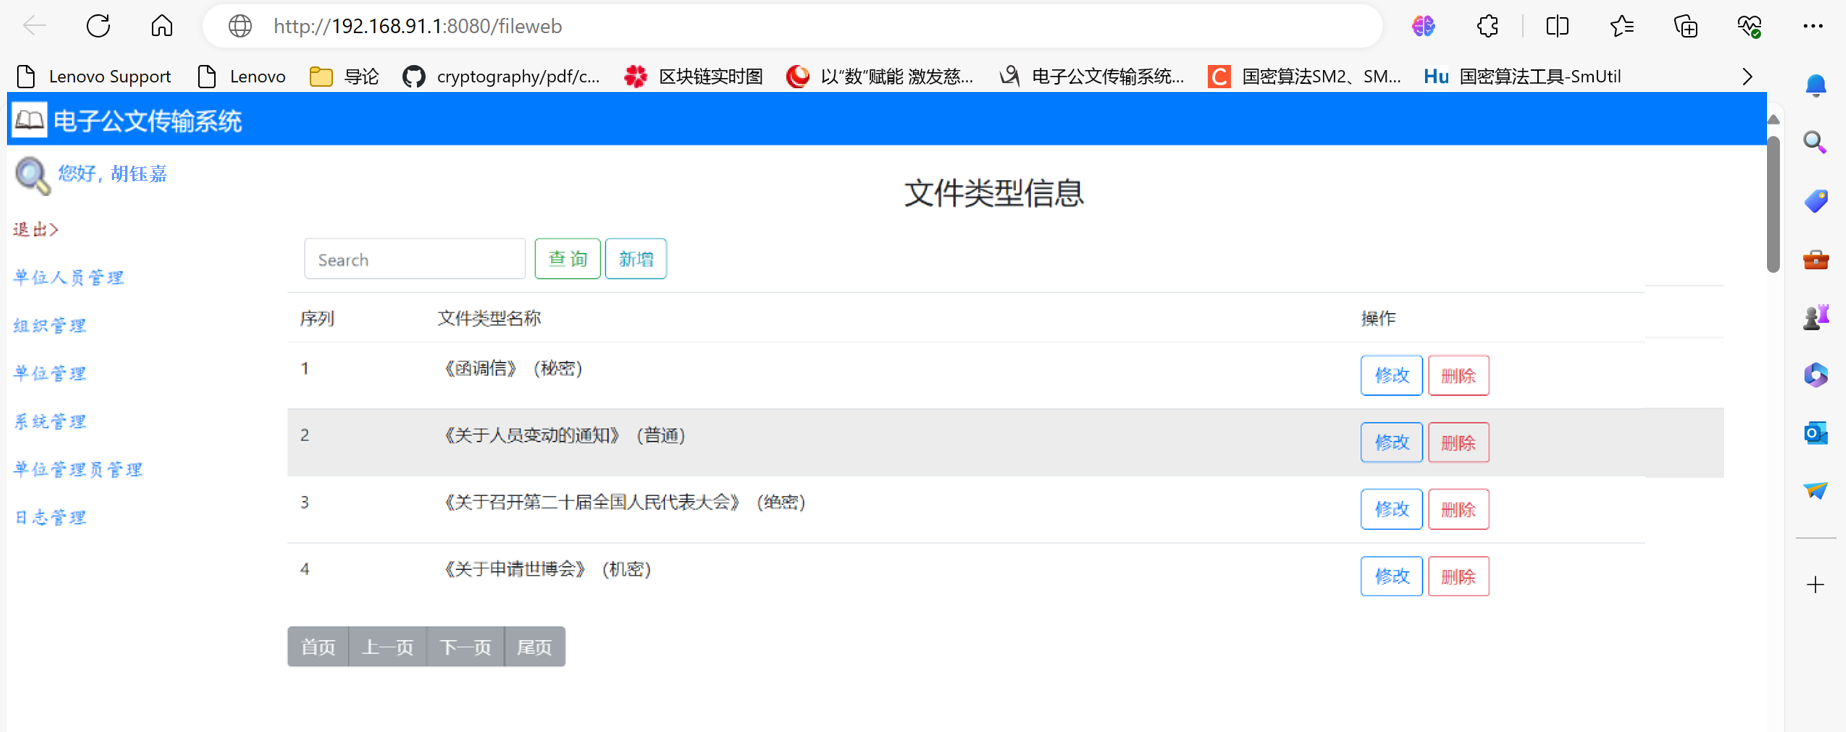This screenshot has height=732, width=1846.
Task: Open the sidebar games chess icon
Action: pyautogui.click(x=1816, y=317)
